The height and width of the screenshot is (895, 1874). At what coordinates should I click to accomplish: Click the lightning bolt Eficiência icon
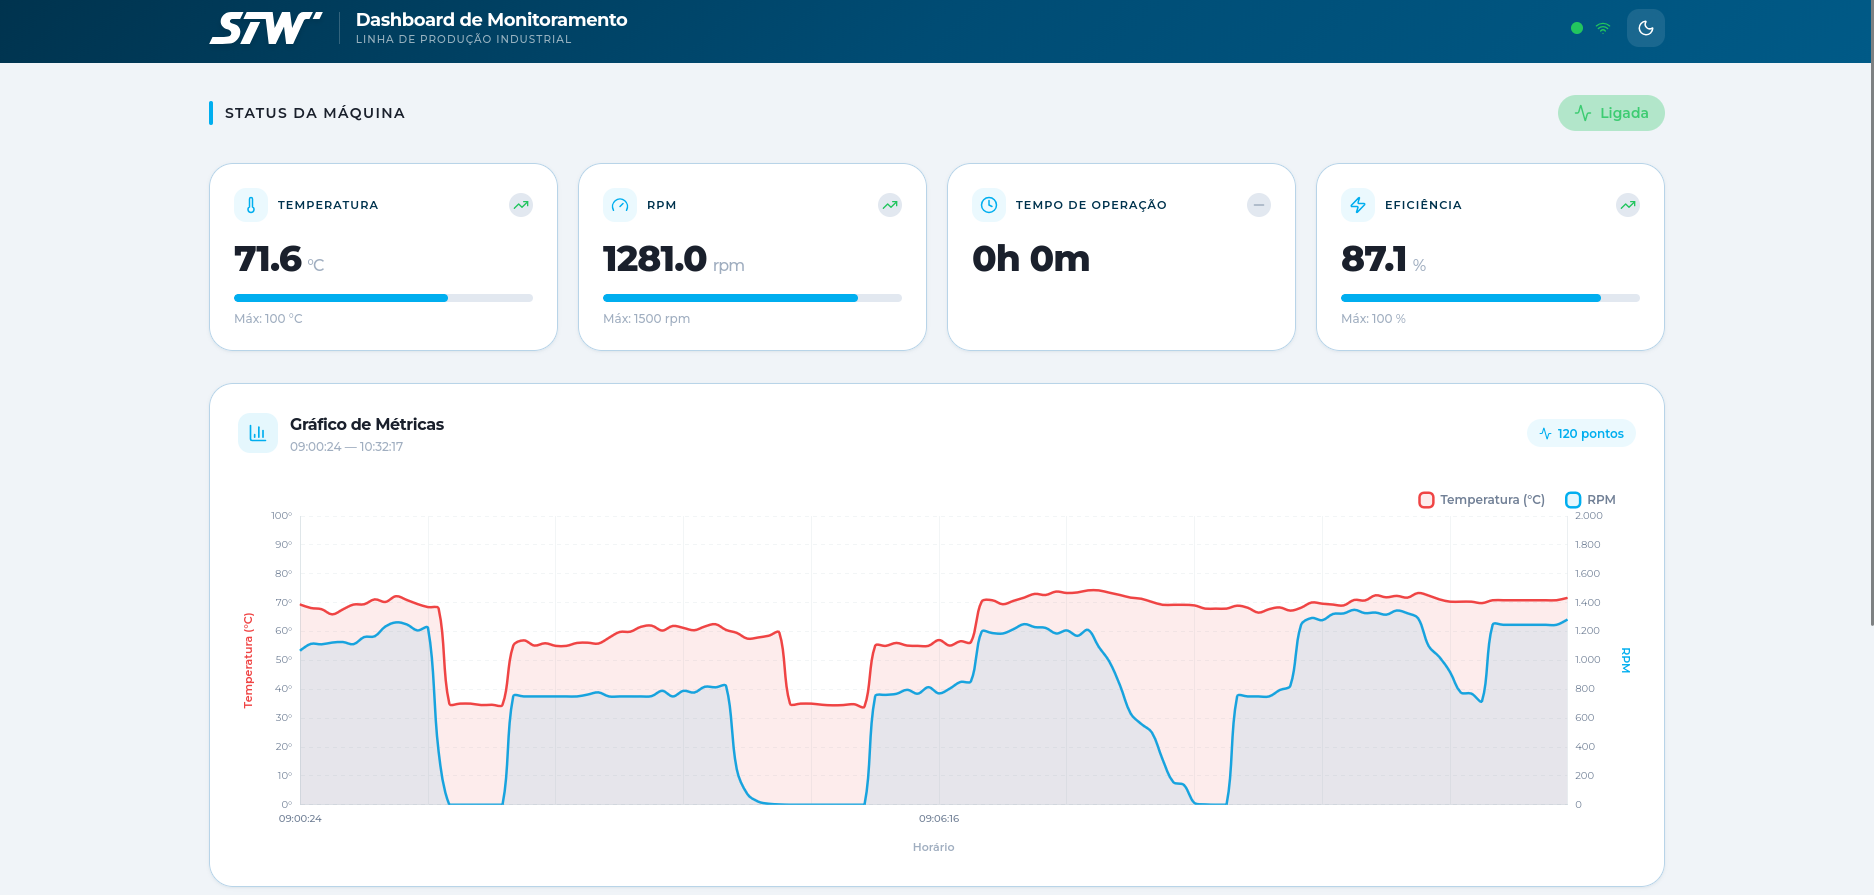click(1358, 205)
